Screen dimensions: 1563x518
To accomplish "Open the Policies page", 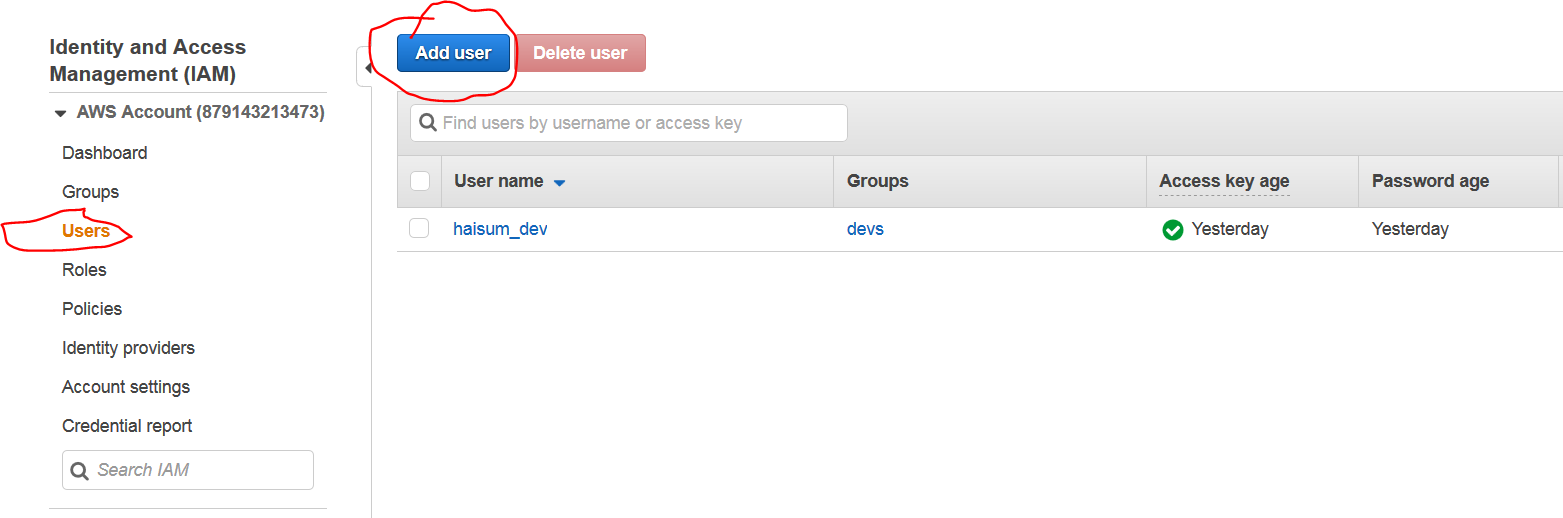I will (92, 309).
